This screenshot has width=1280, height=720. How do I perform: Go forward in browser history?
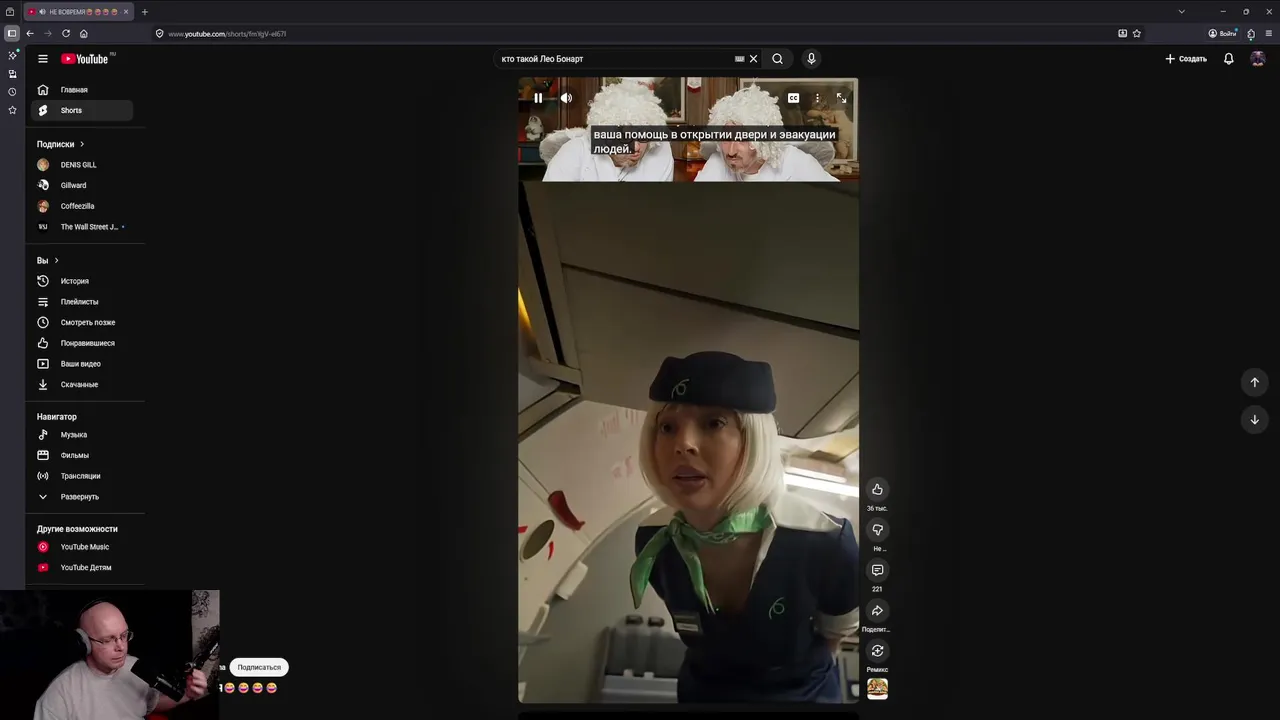[47, 33]
